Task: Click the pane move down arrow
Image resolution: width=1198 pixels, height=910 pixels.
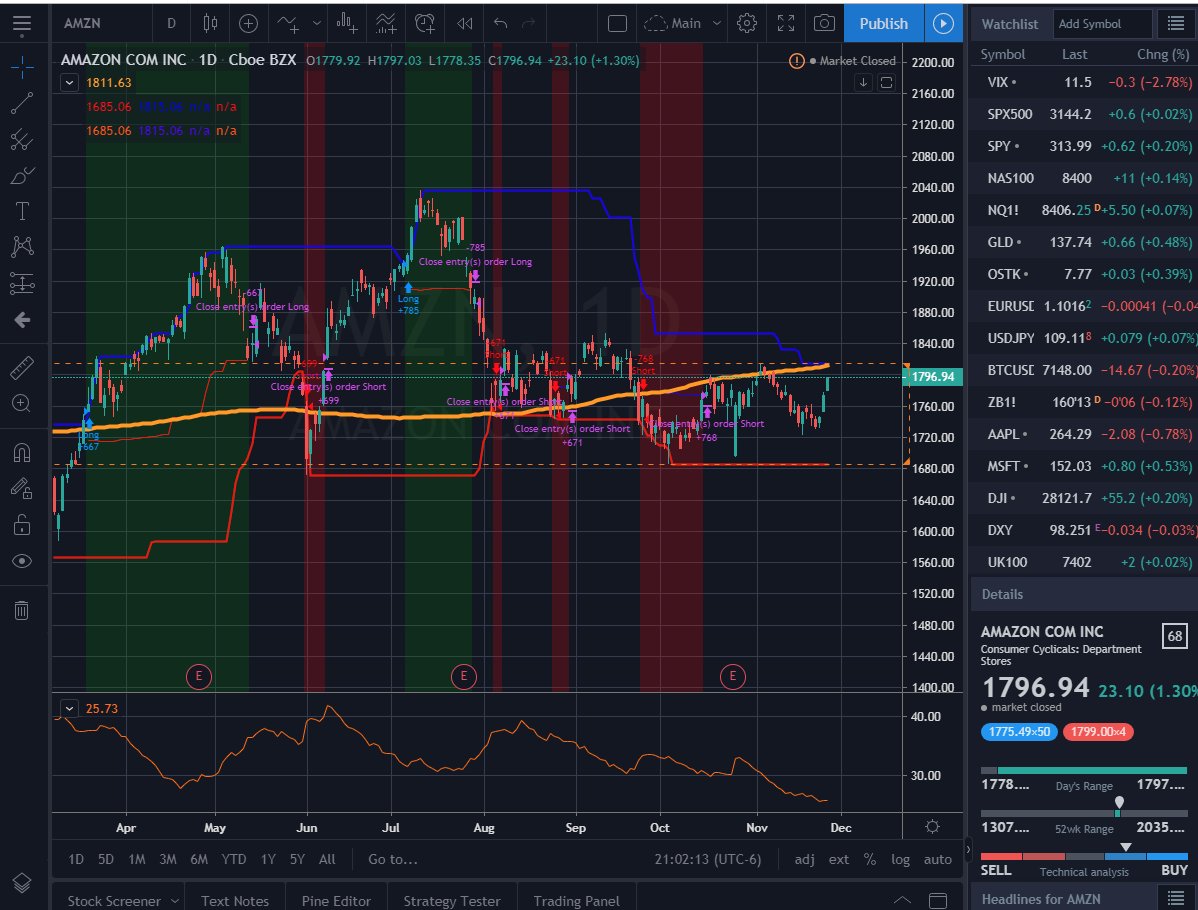Action: pyautogui.click(x=863, y=83)
